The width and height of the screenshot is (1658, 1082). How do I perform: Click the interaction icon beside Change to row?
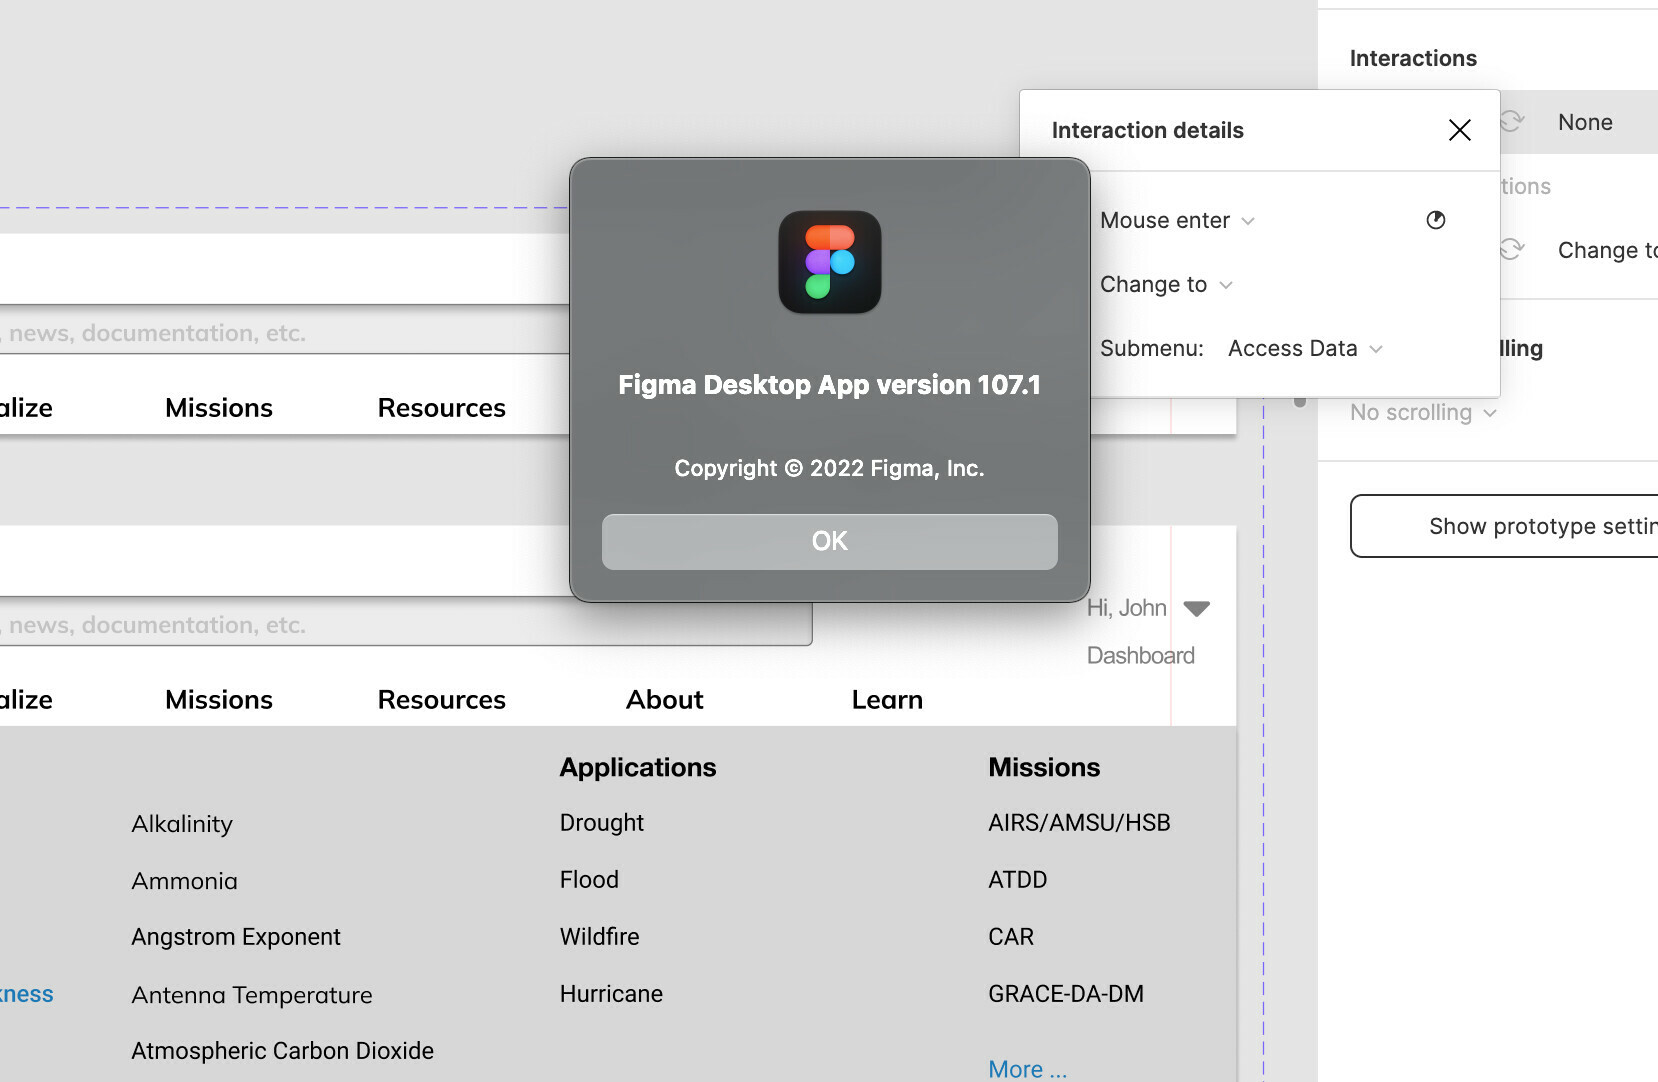1511,250
